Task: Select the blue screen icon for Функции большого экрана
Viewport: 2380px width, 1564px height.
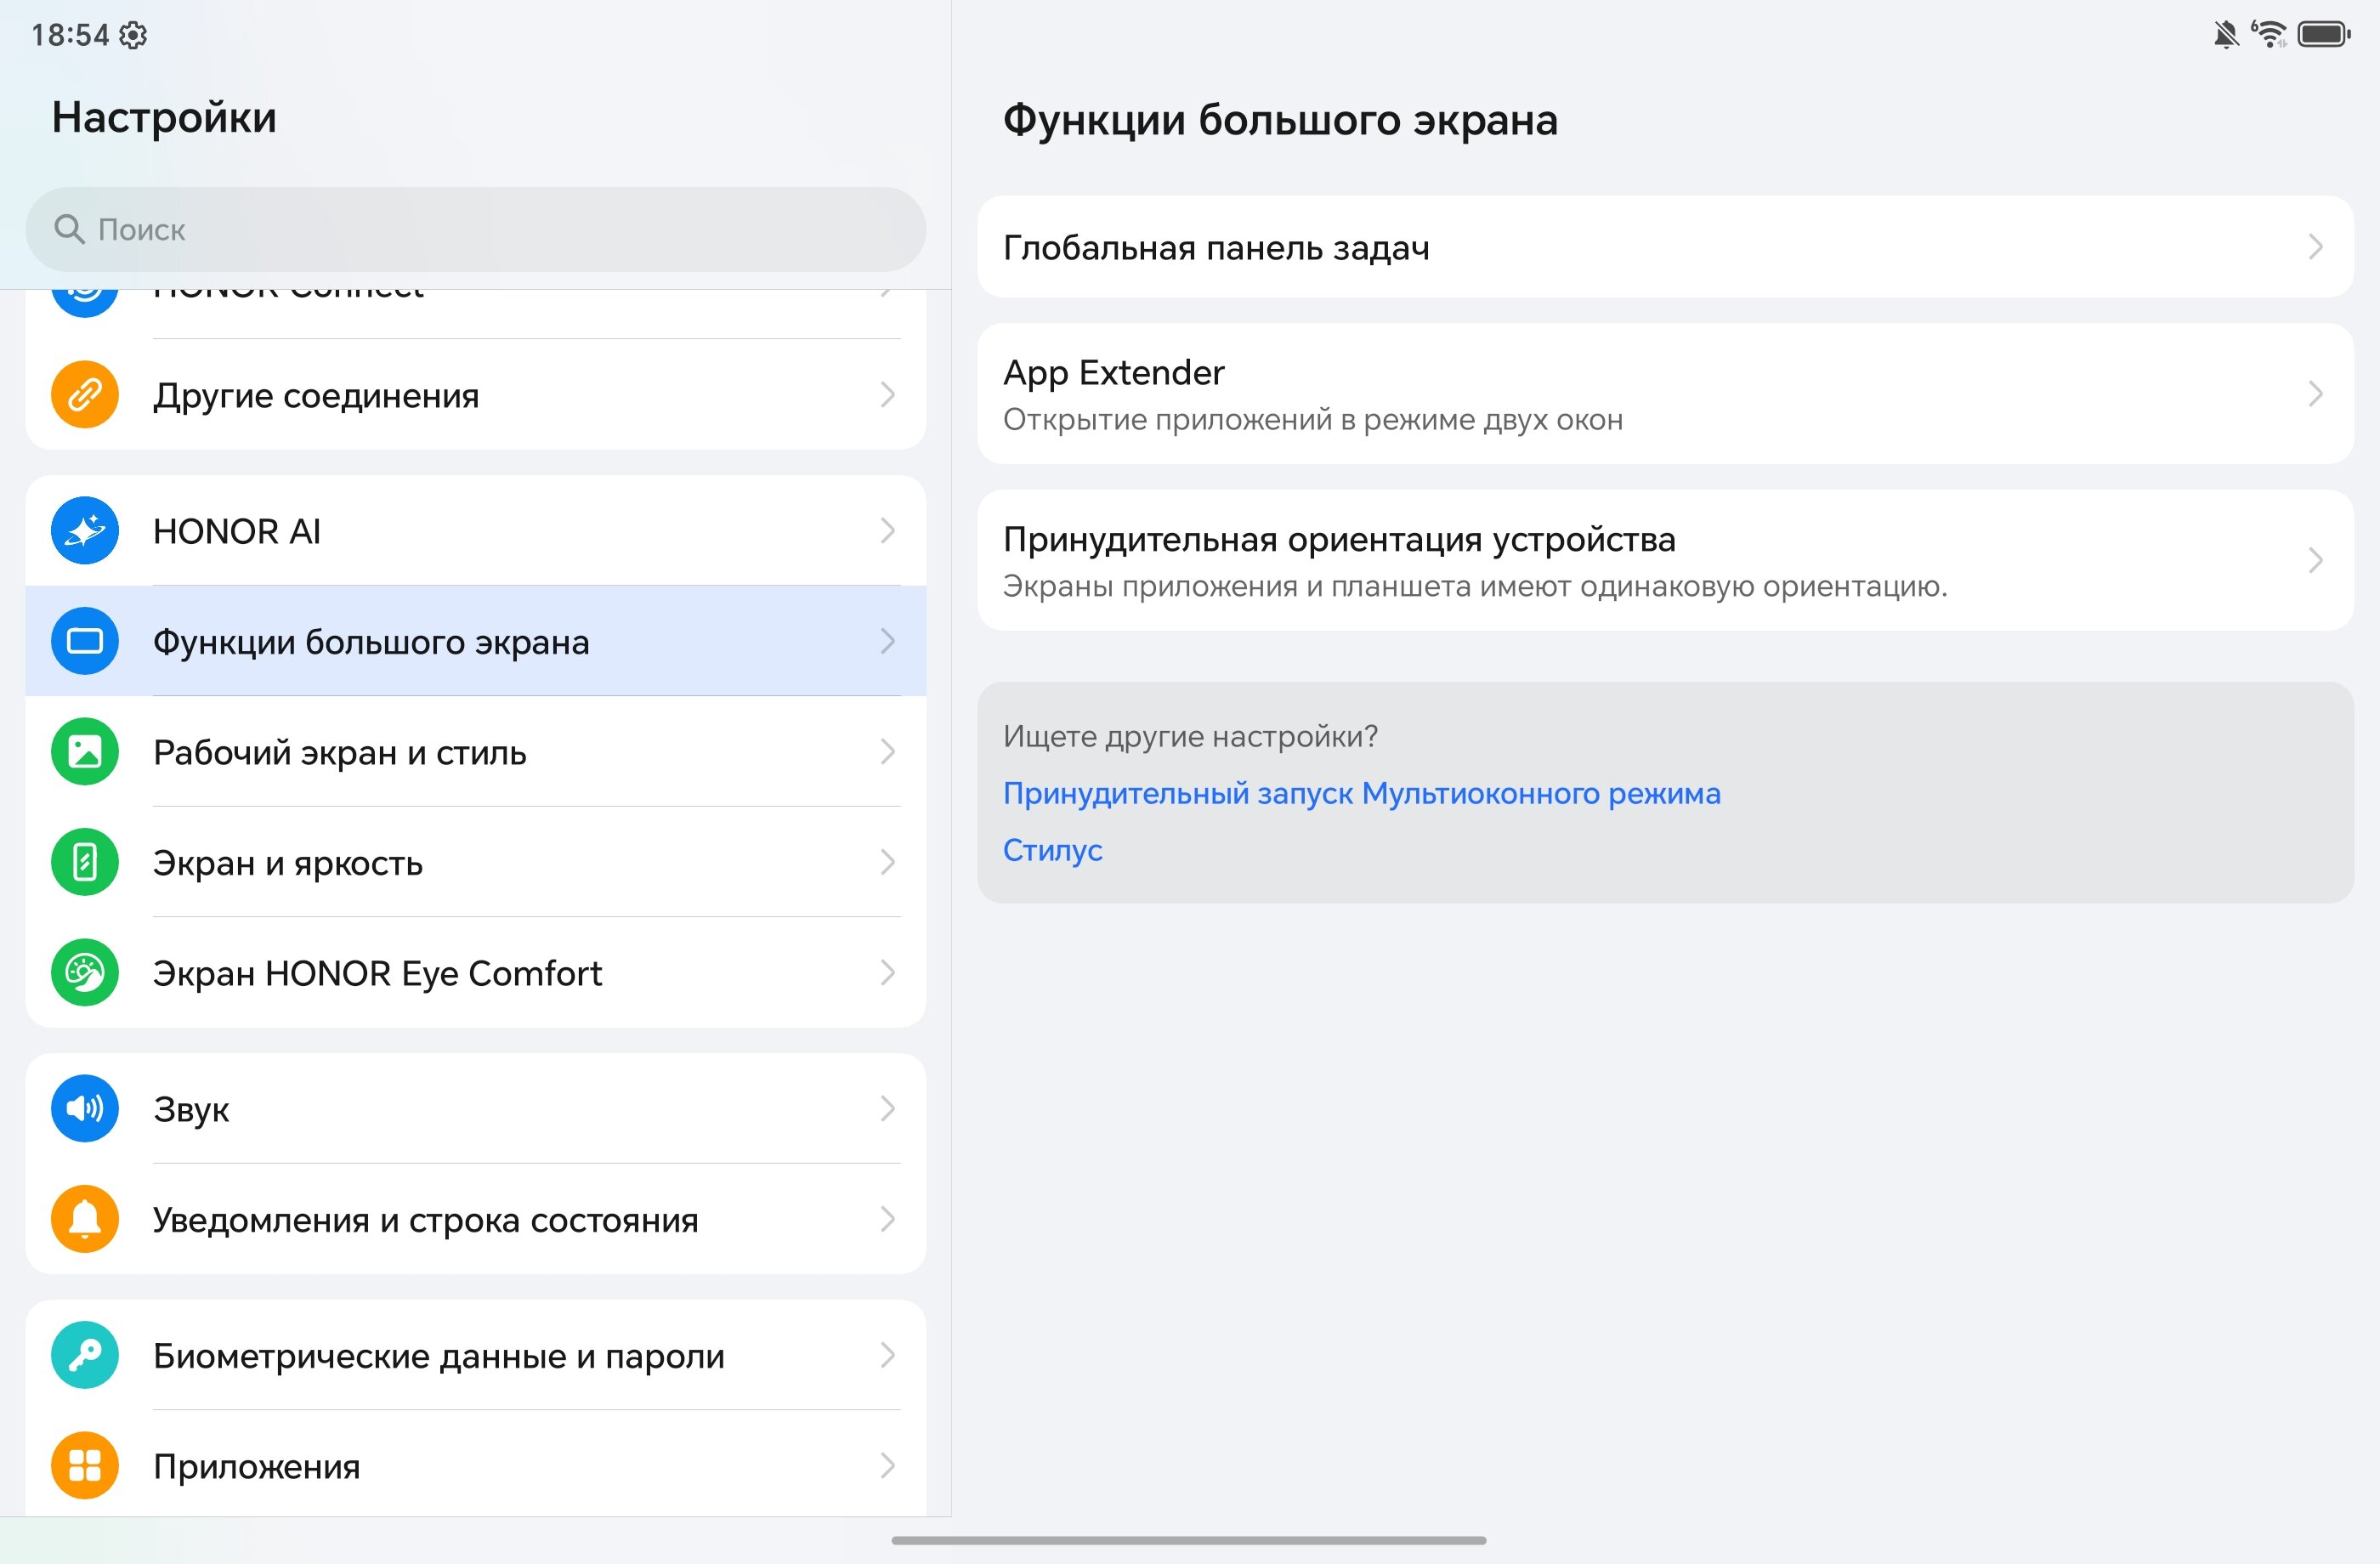Action: coord(85,641)
